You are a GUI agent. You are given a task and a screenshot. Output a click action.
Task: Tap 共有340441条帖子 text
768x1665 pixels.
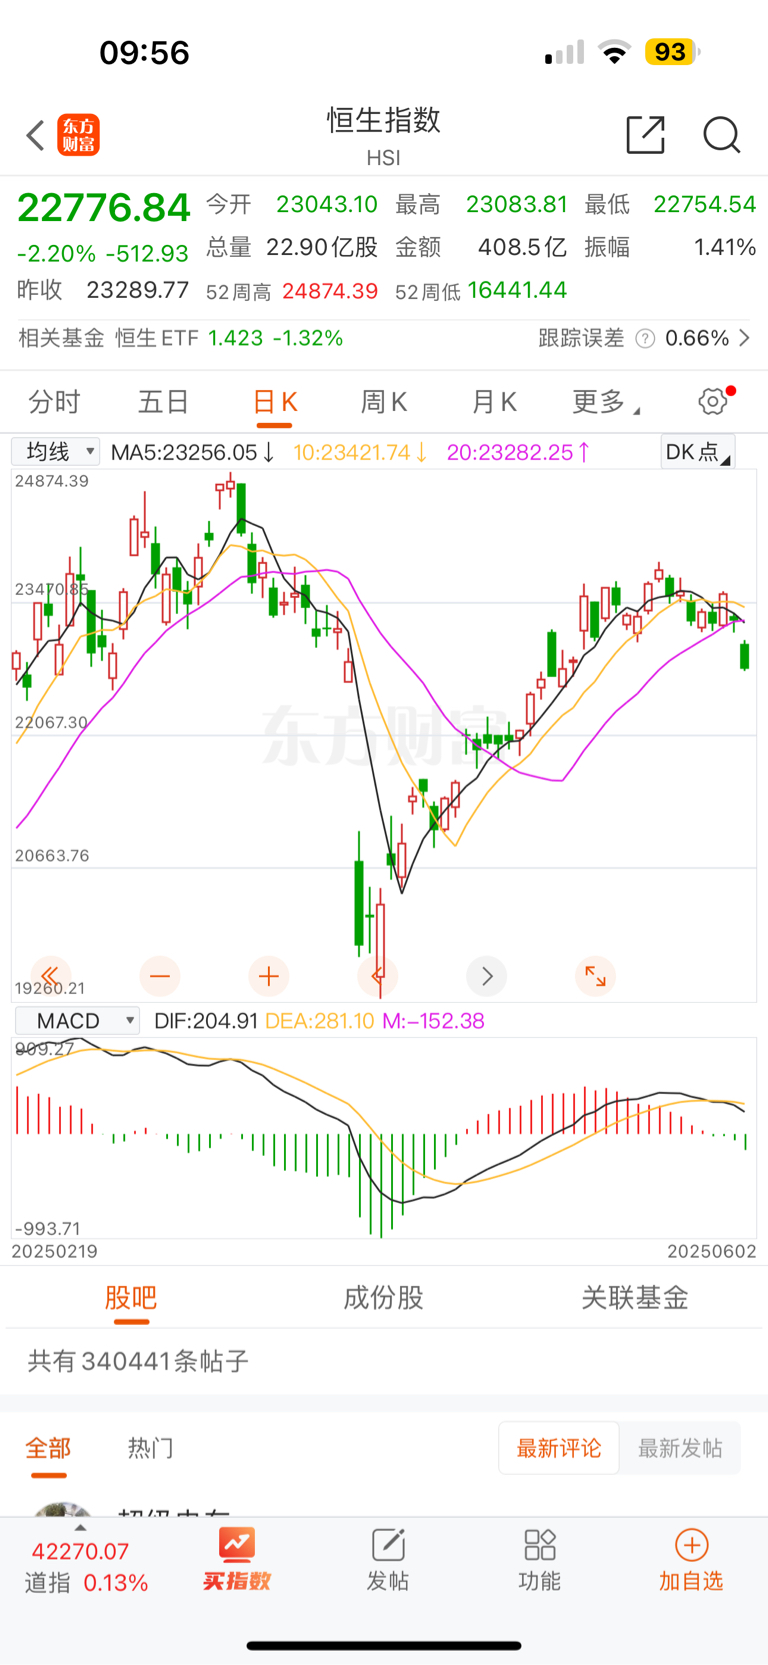[138, 1361]
